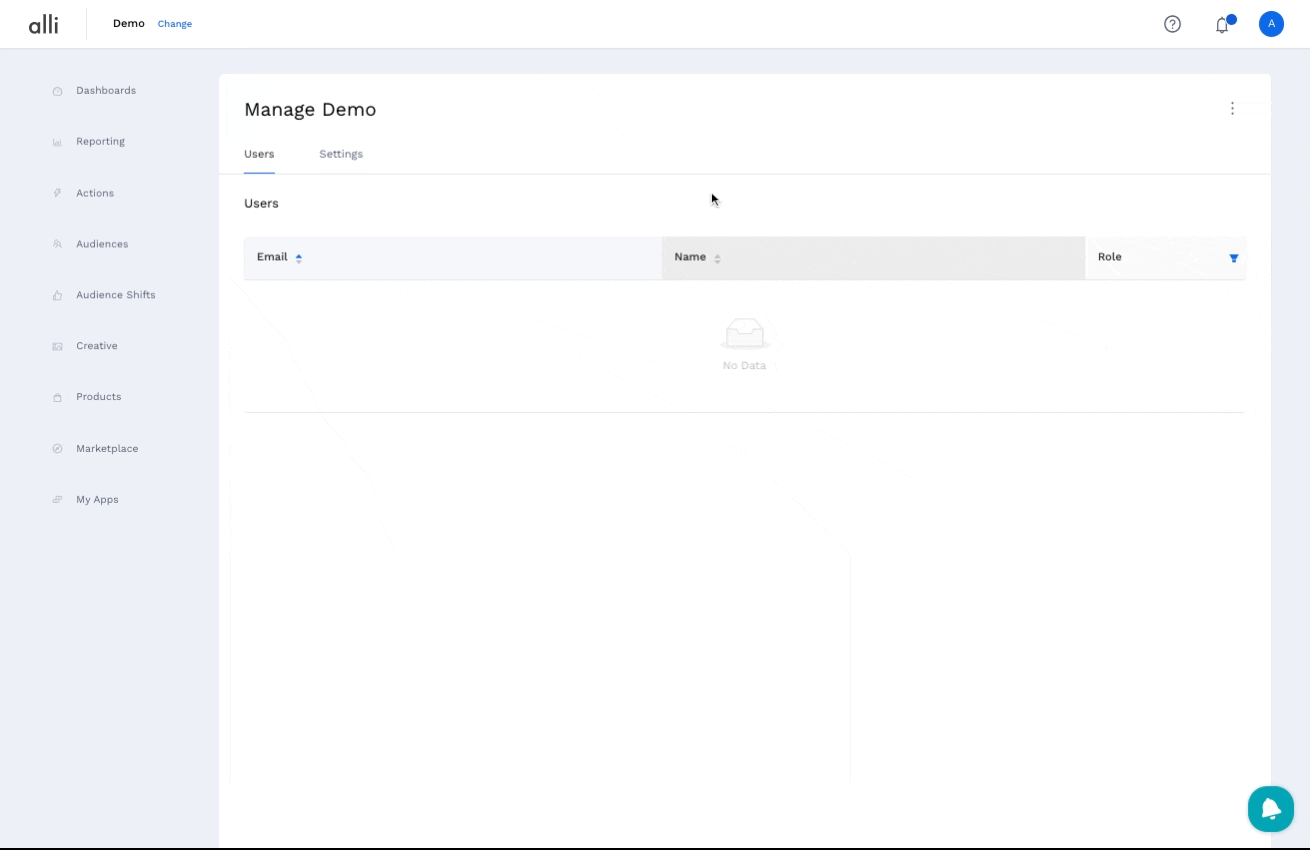The width and height of the screenshot is (1310, 850).
Task: Click the teal floating bell widget
Action: click(x=1270, y=808)
